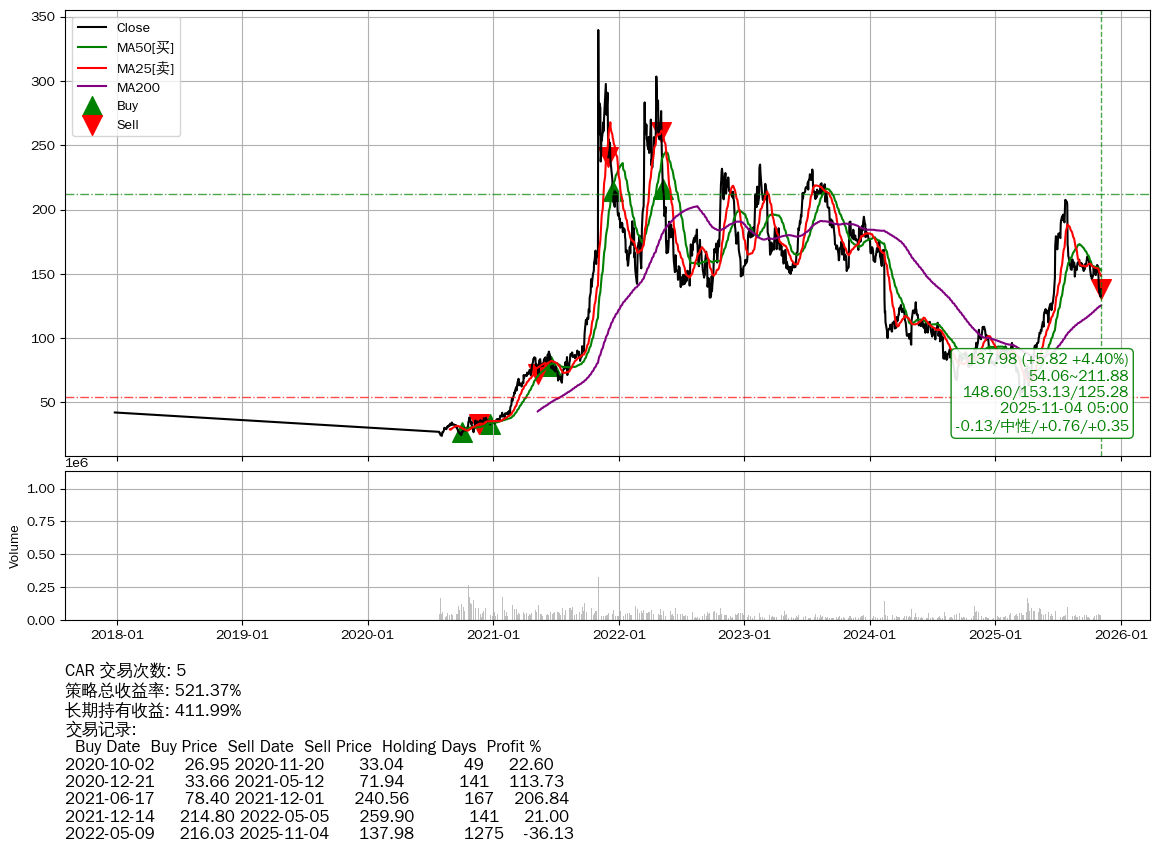Click the trade row with -36.13 profit
Image resolution: width=1160 pixels, height=852 pixels.
tap(319, 833)
